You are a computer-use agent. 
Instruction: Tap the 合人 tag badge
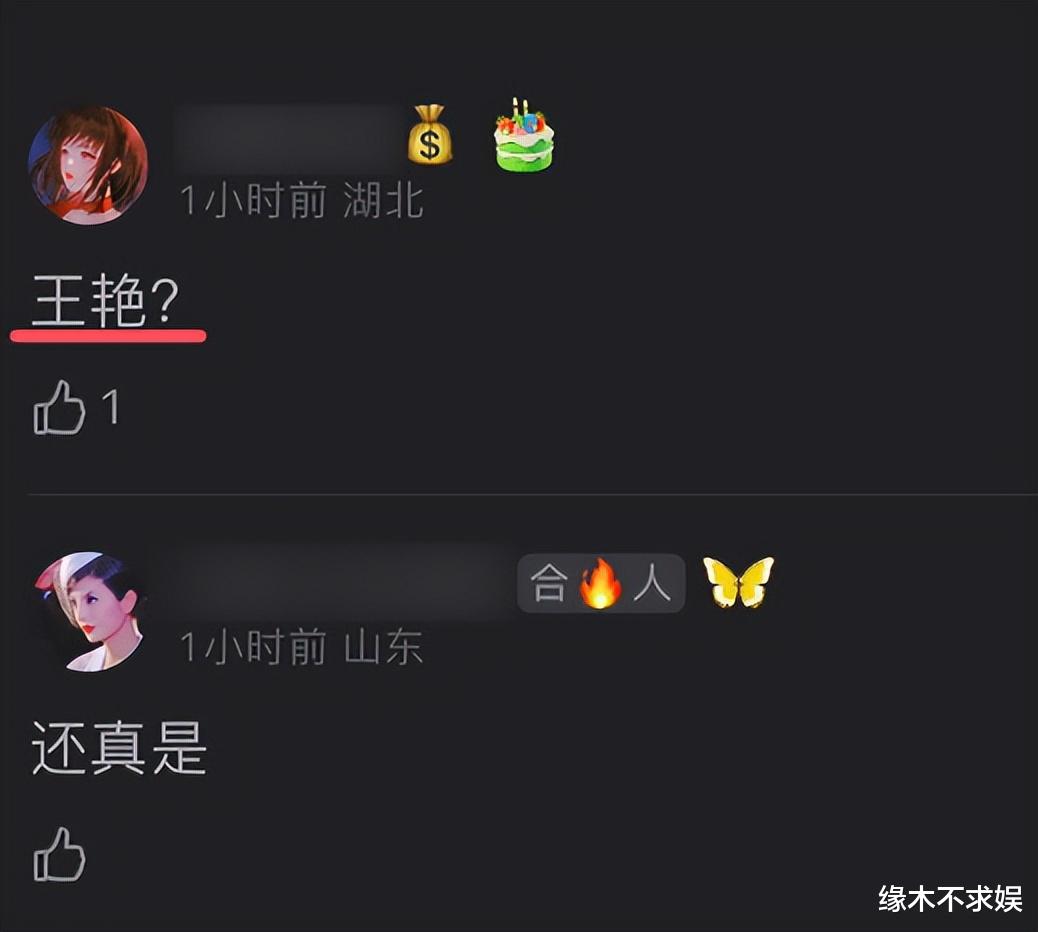601,583
